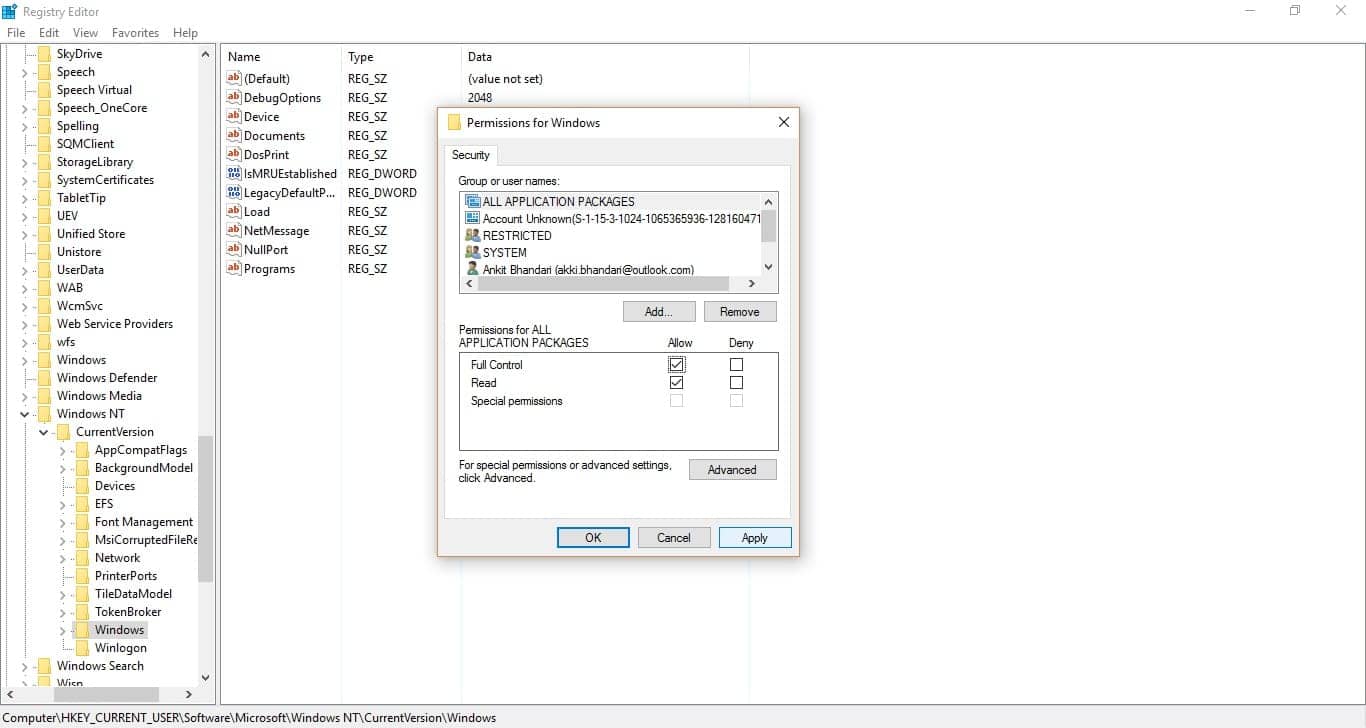The height and width of the screenshot is (728, 1366).
Task: Click the IsMRUEstablished DWORD value icon
Action: (235, 174)
